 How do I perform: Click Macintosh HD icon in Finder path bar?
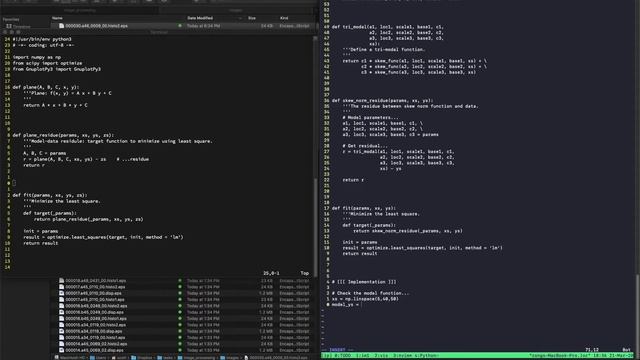(x=56, y=358)
